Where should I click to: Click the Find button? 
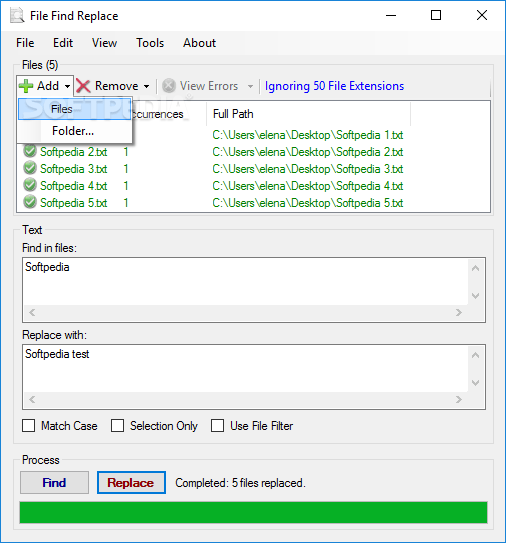pyautogui.click(x=54, y=482)
